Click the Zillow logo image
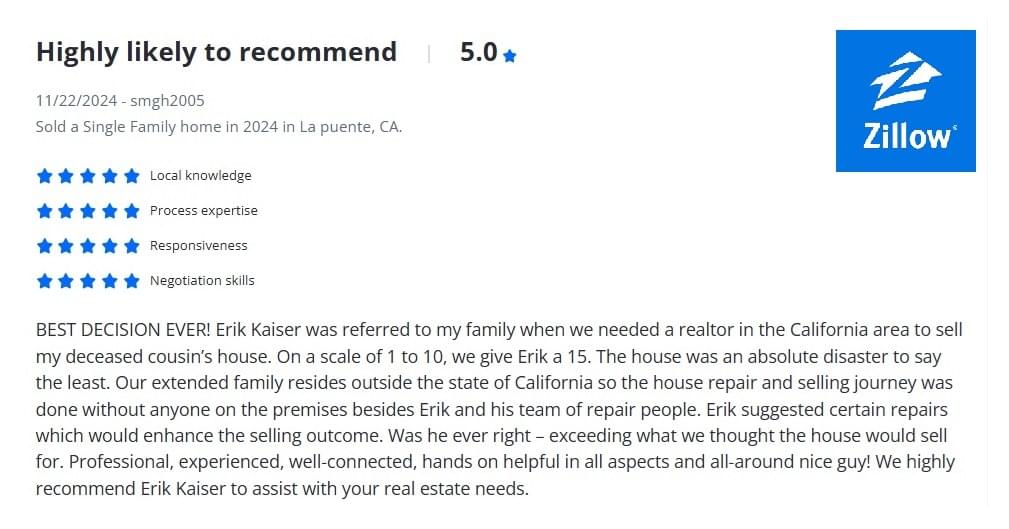This screenshot has width=1009, height=529. [905, 101]
